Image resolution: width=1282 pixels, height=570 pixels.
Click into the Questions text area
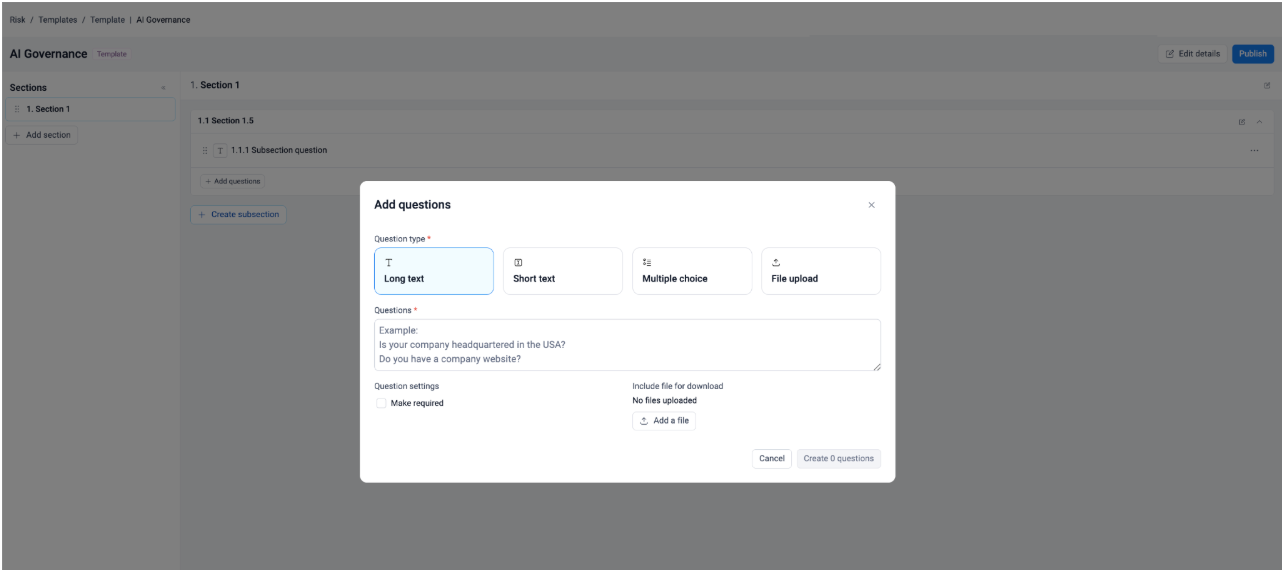pyautogui.click(x=627, y=345)
